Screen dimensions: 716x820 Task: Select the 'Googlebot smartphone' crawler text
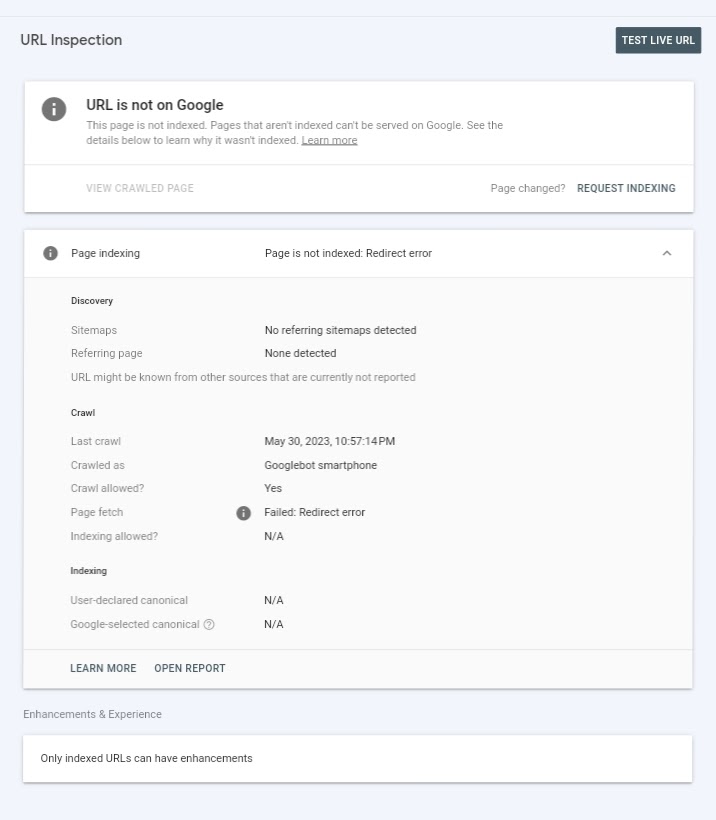321,465
